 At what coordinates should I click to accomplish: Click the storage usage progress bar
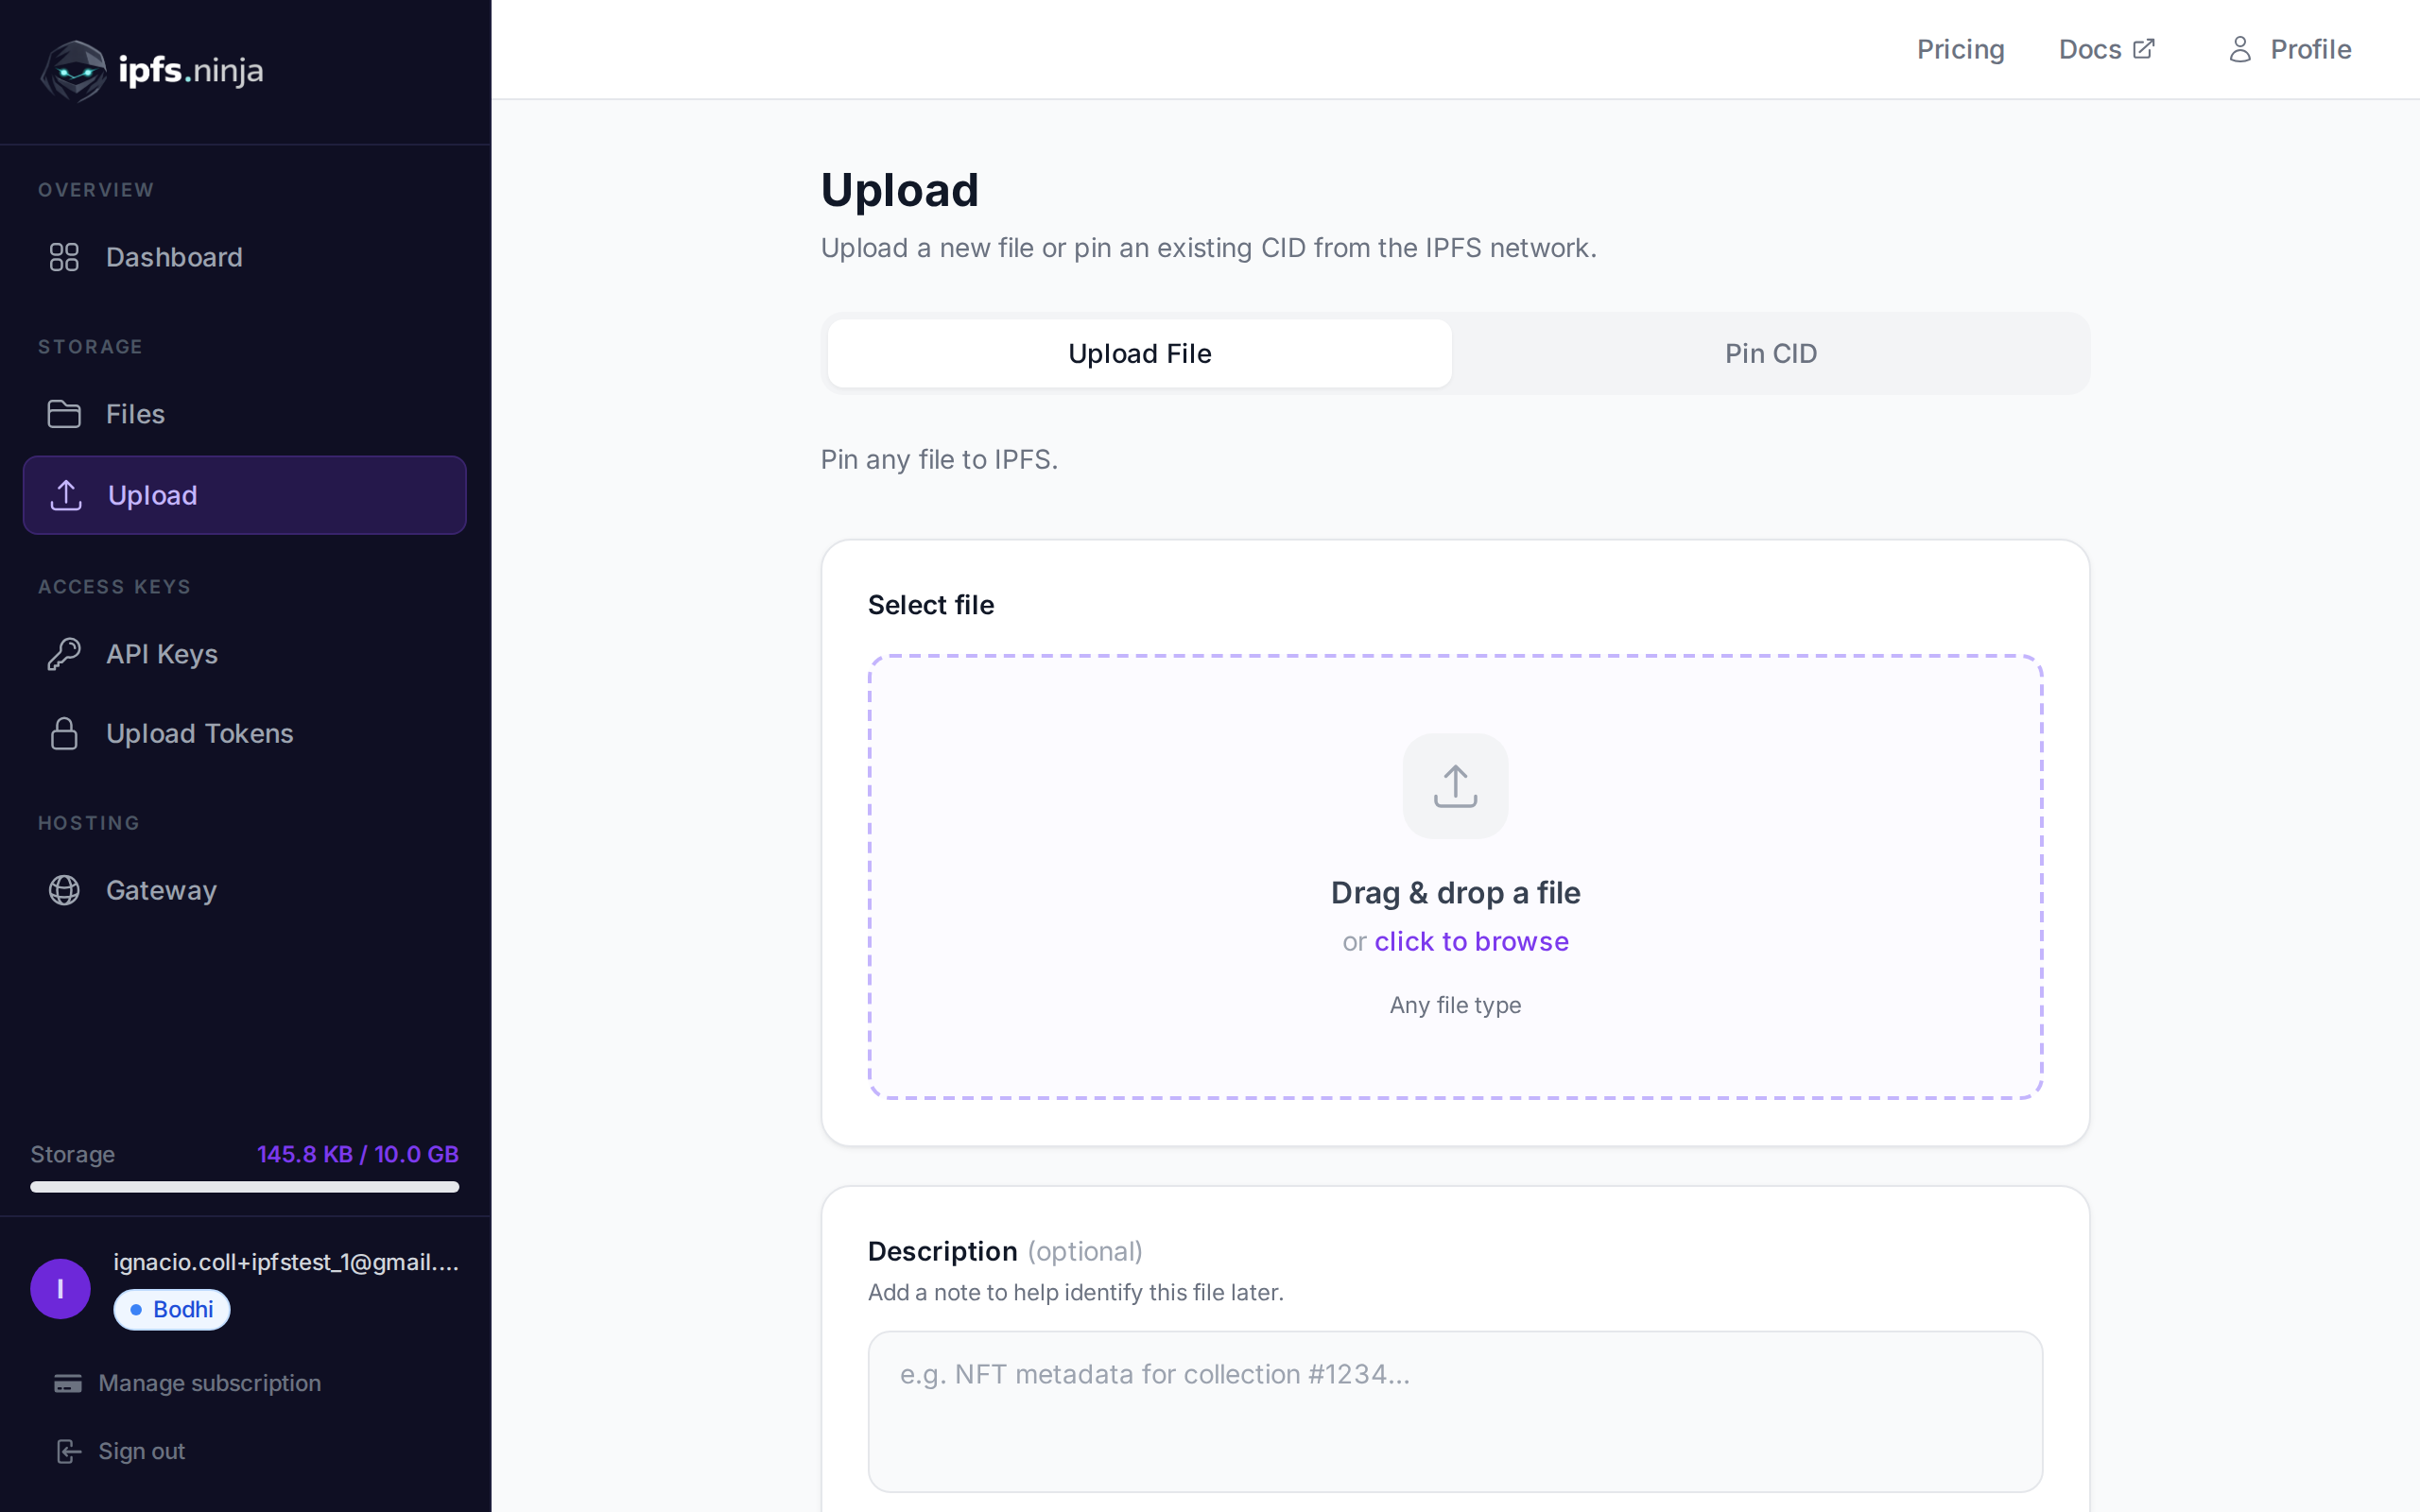coord(245,1188)
